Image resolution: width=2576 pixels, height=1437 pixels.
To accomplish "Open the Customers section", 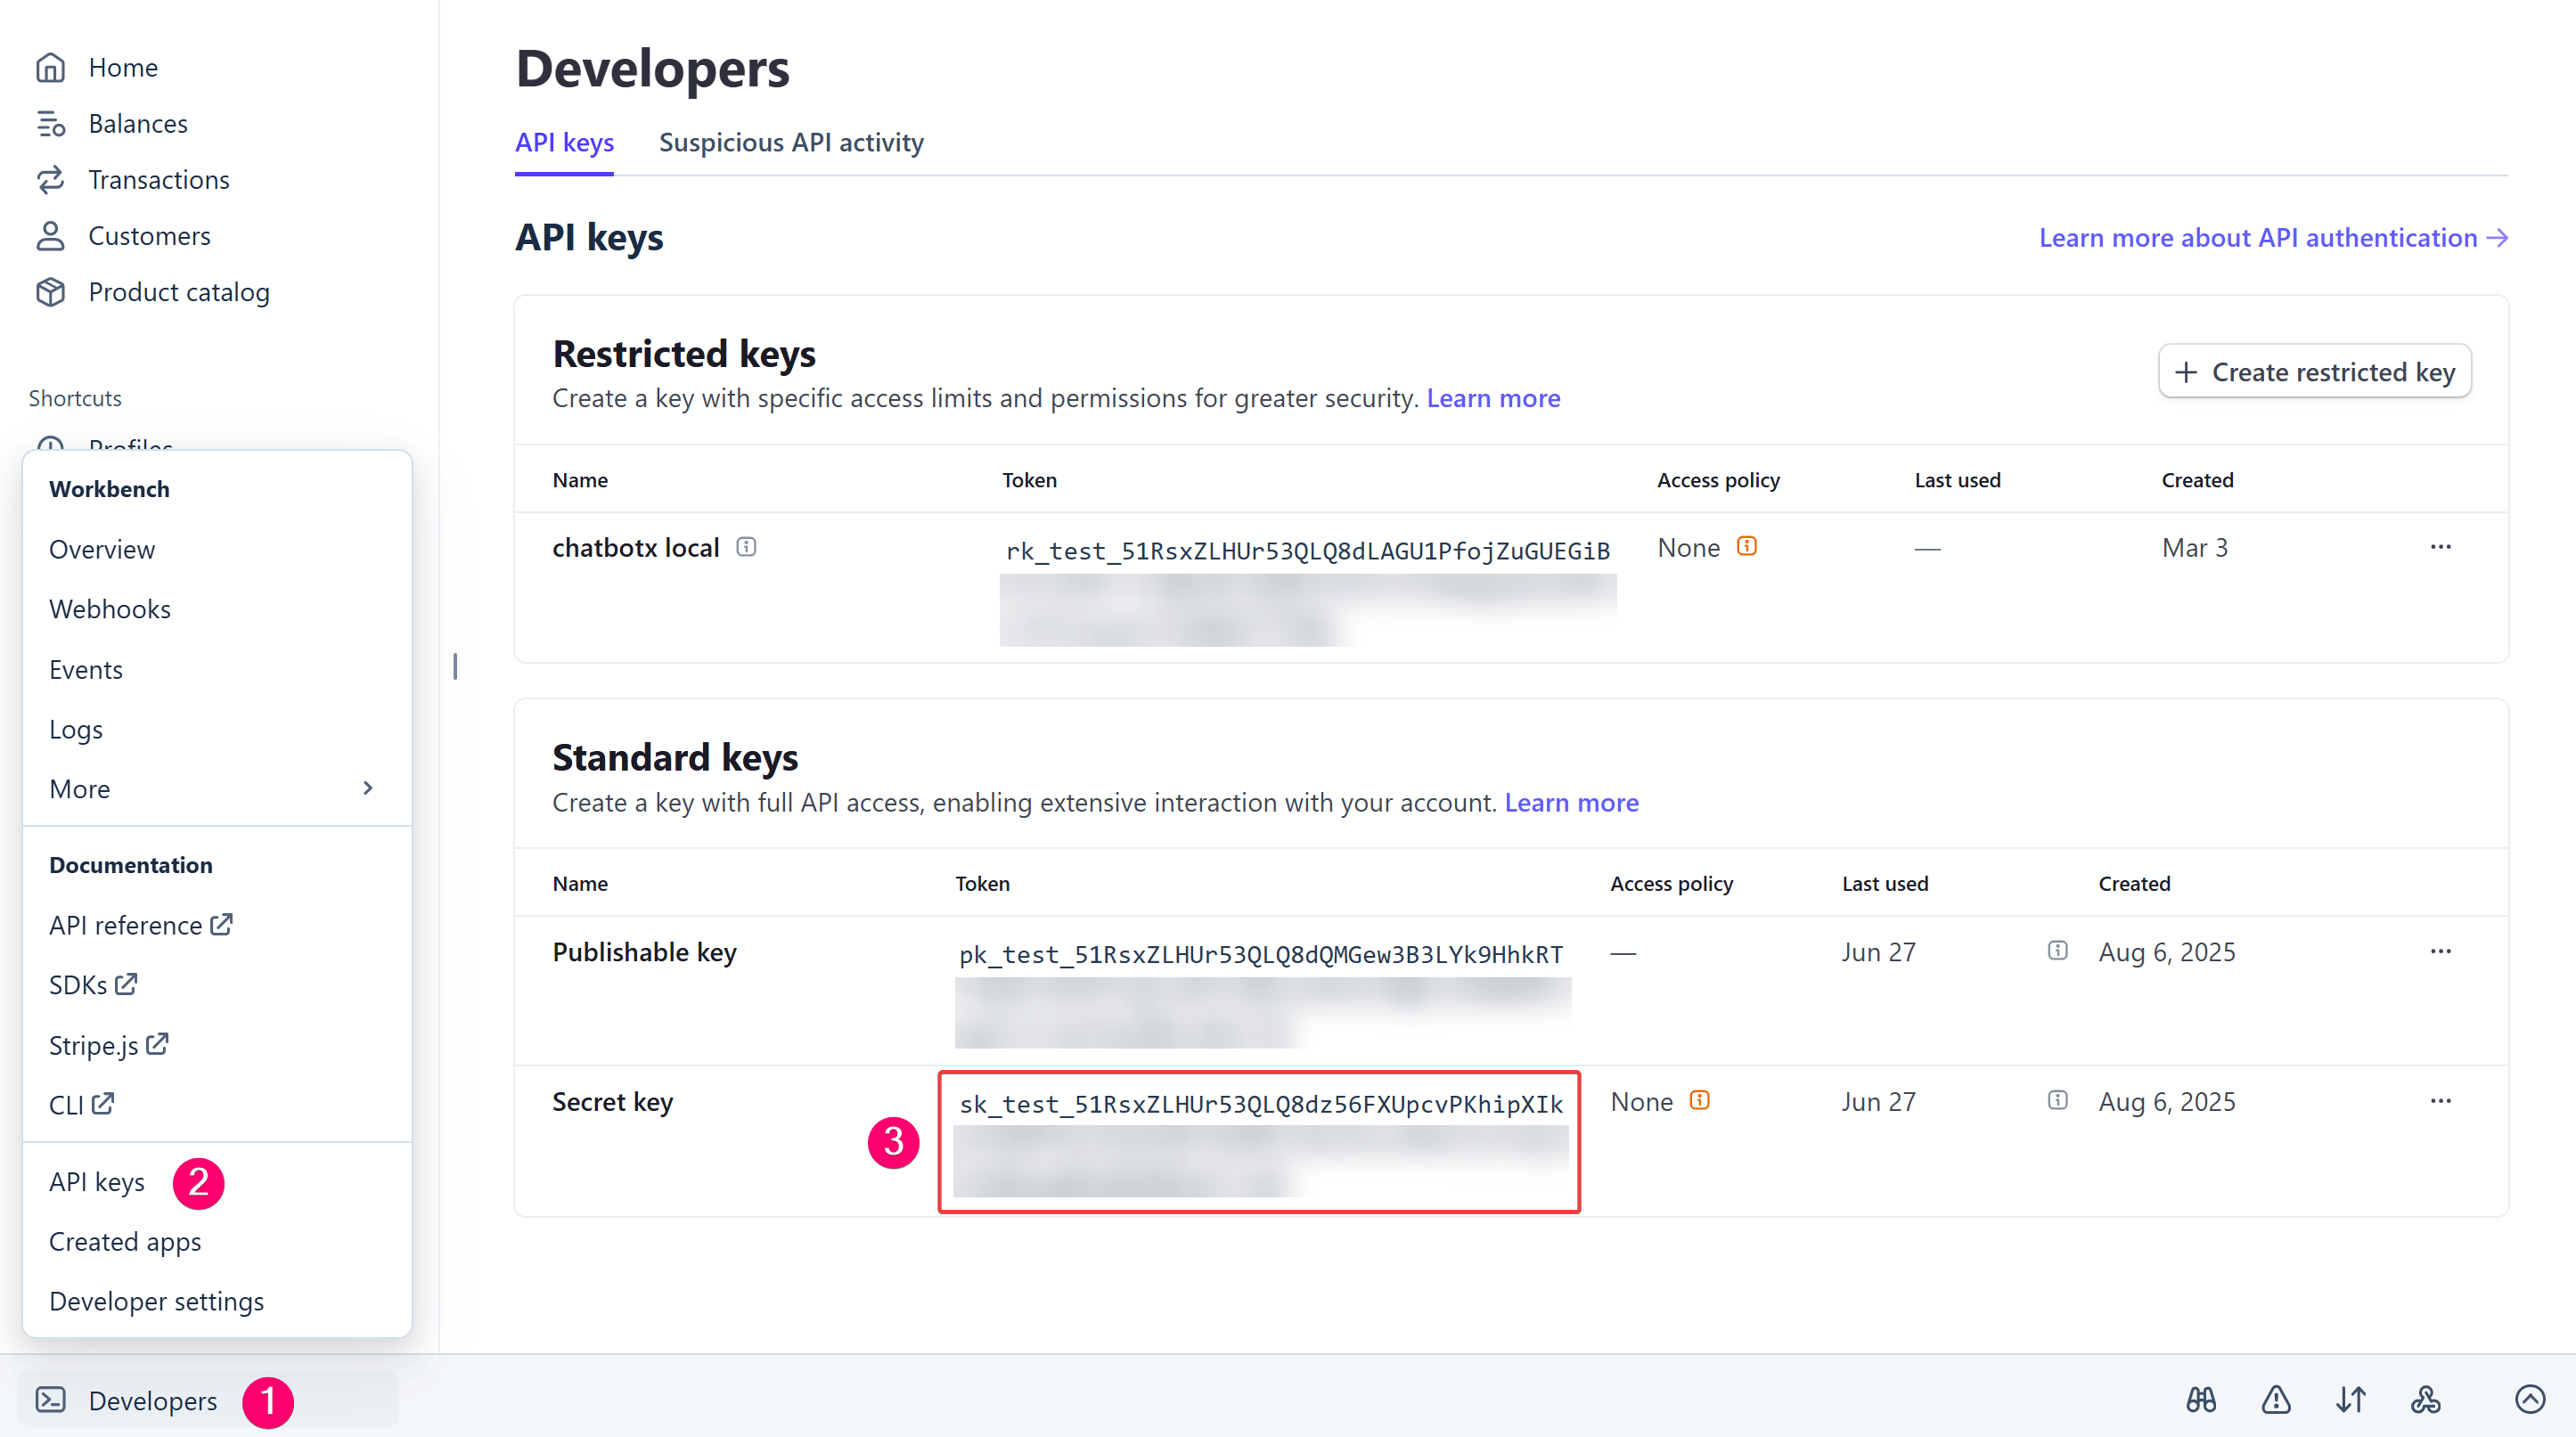I will click(149, 235).
